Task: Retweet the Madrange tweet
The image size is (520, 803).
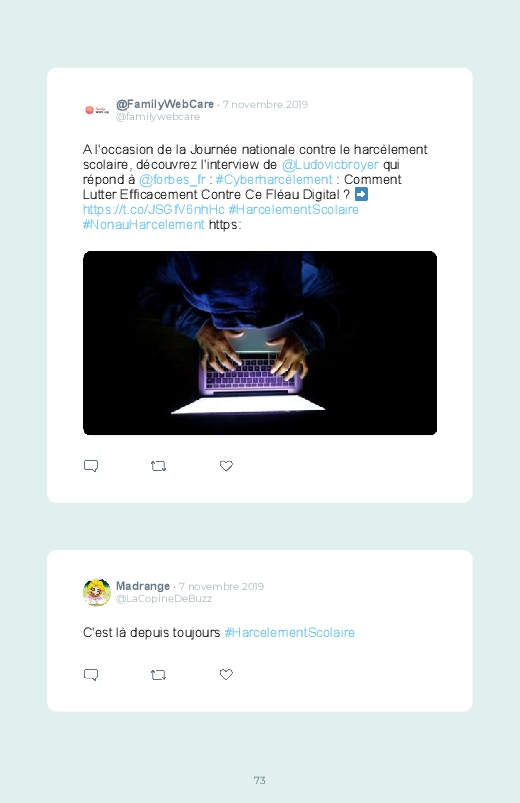Action: pyautogui.click(x=158, y=675)
